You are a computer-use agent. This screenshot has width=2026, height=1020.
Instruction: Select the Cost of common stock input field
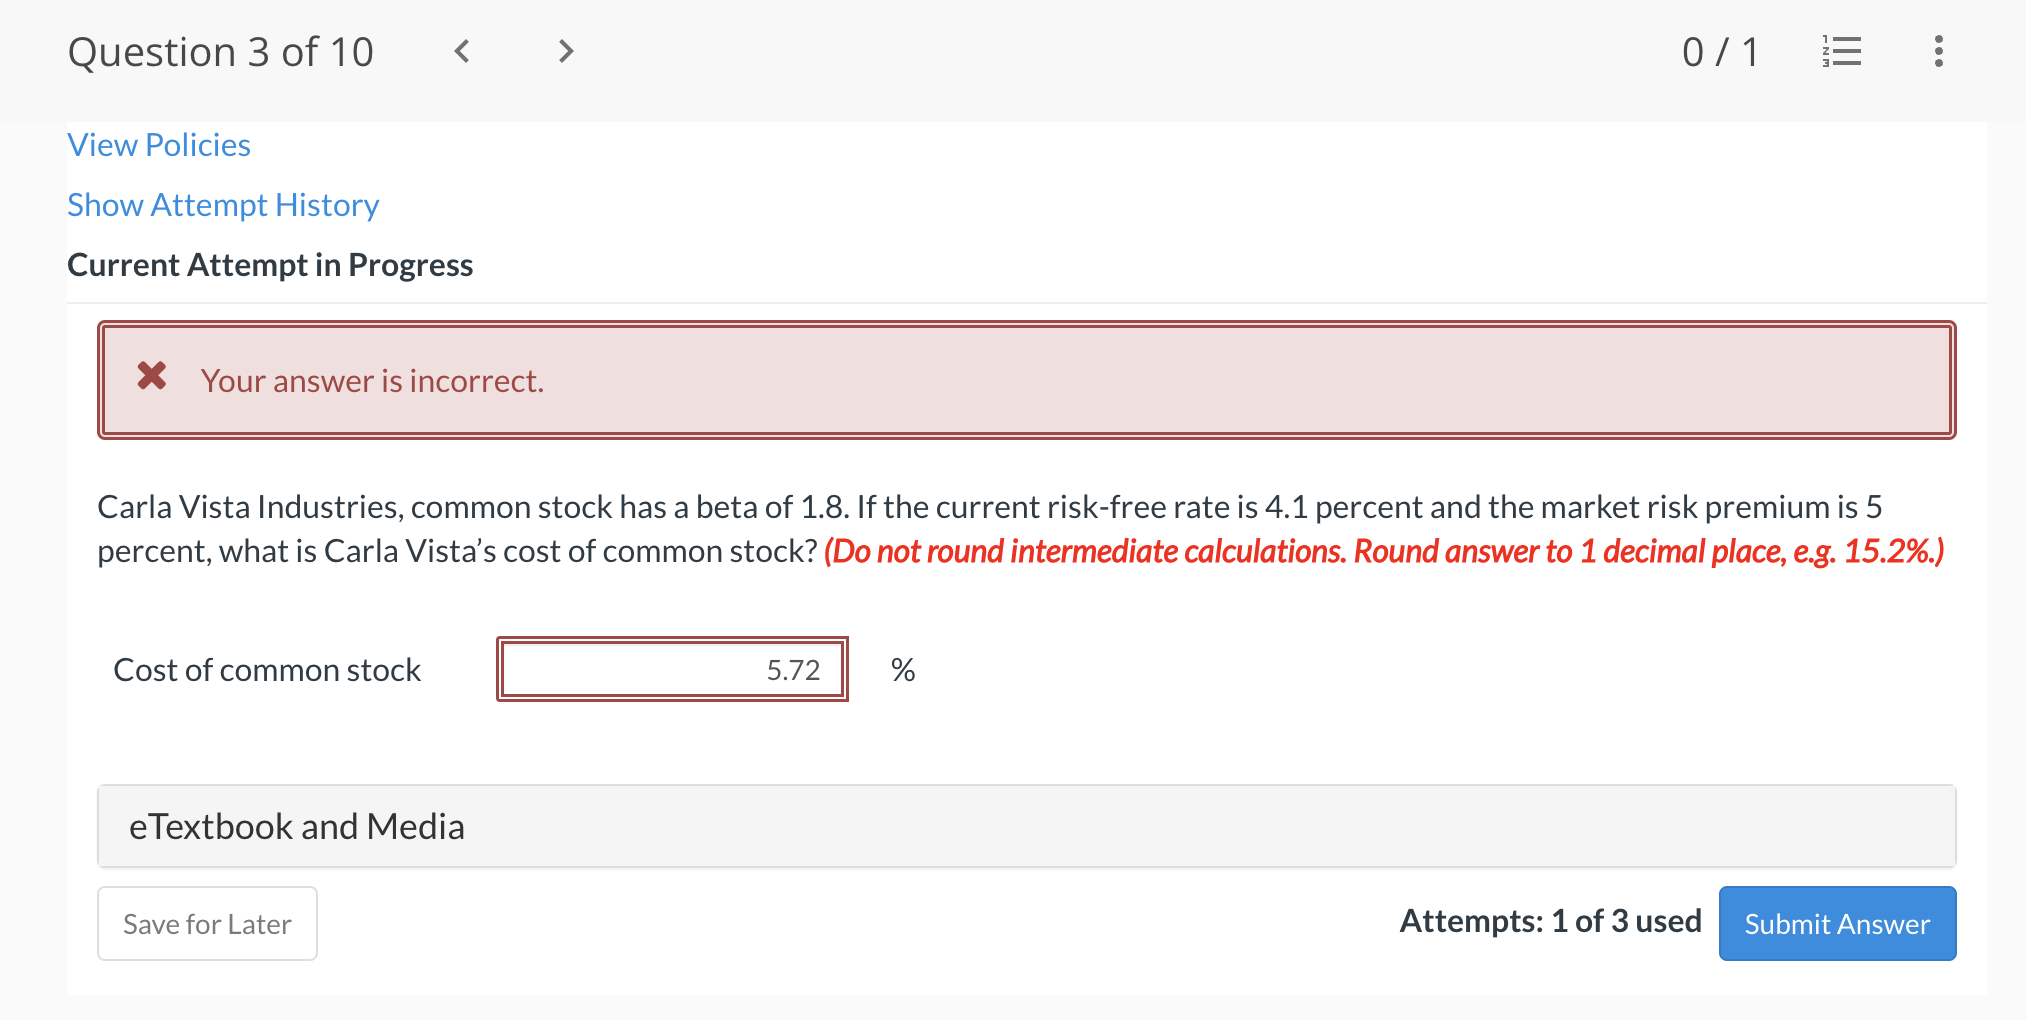pos(672,669)
